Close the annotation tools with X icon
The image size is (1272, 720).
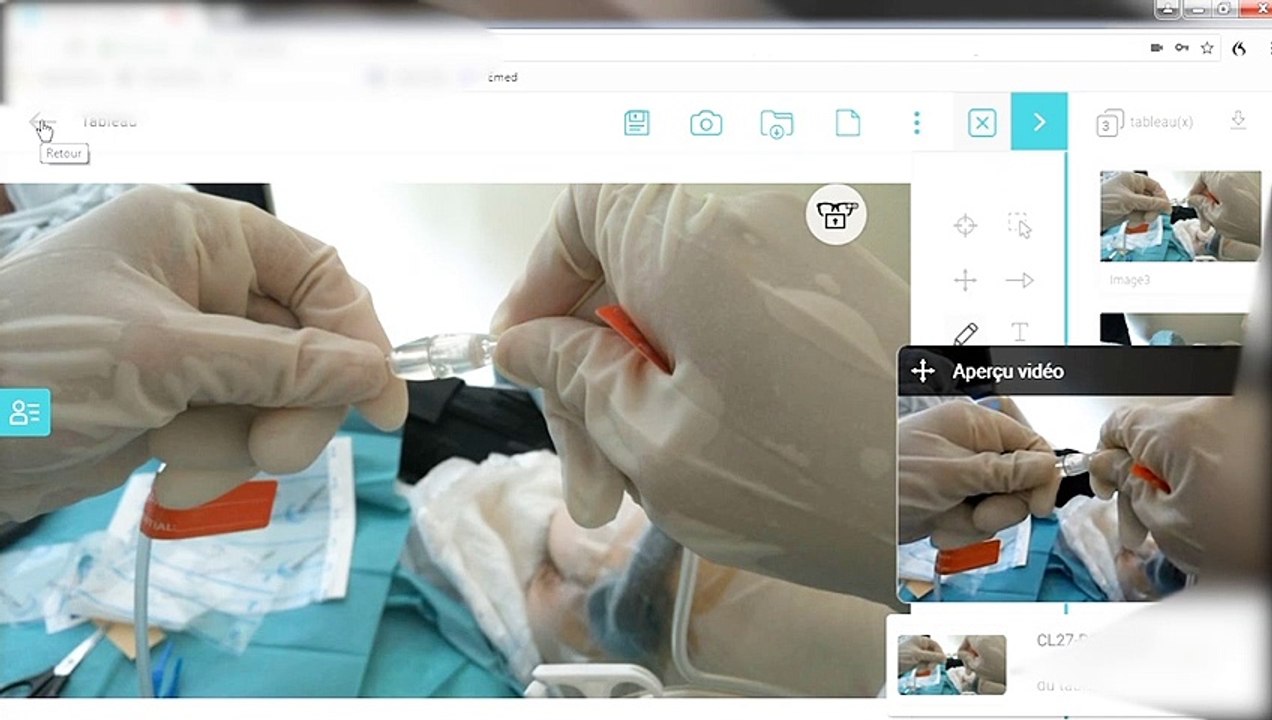pyautogui.click(x=982, y=123)
